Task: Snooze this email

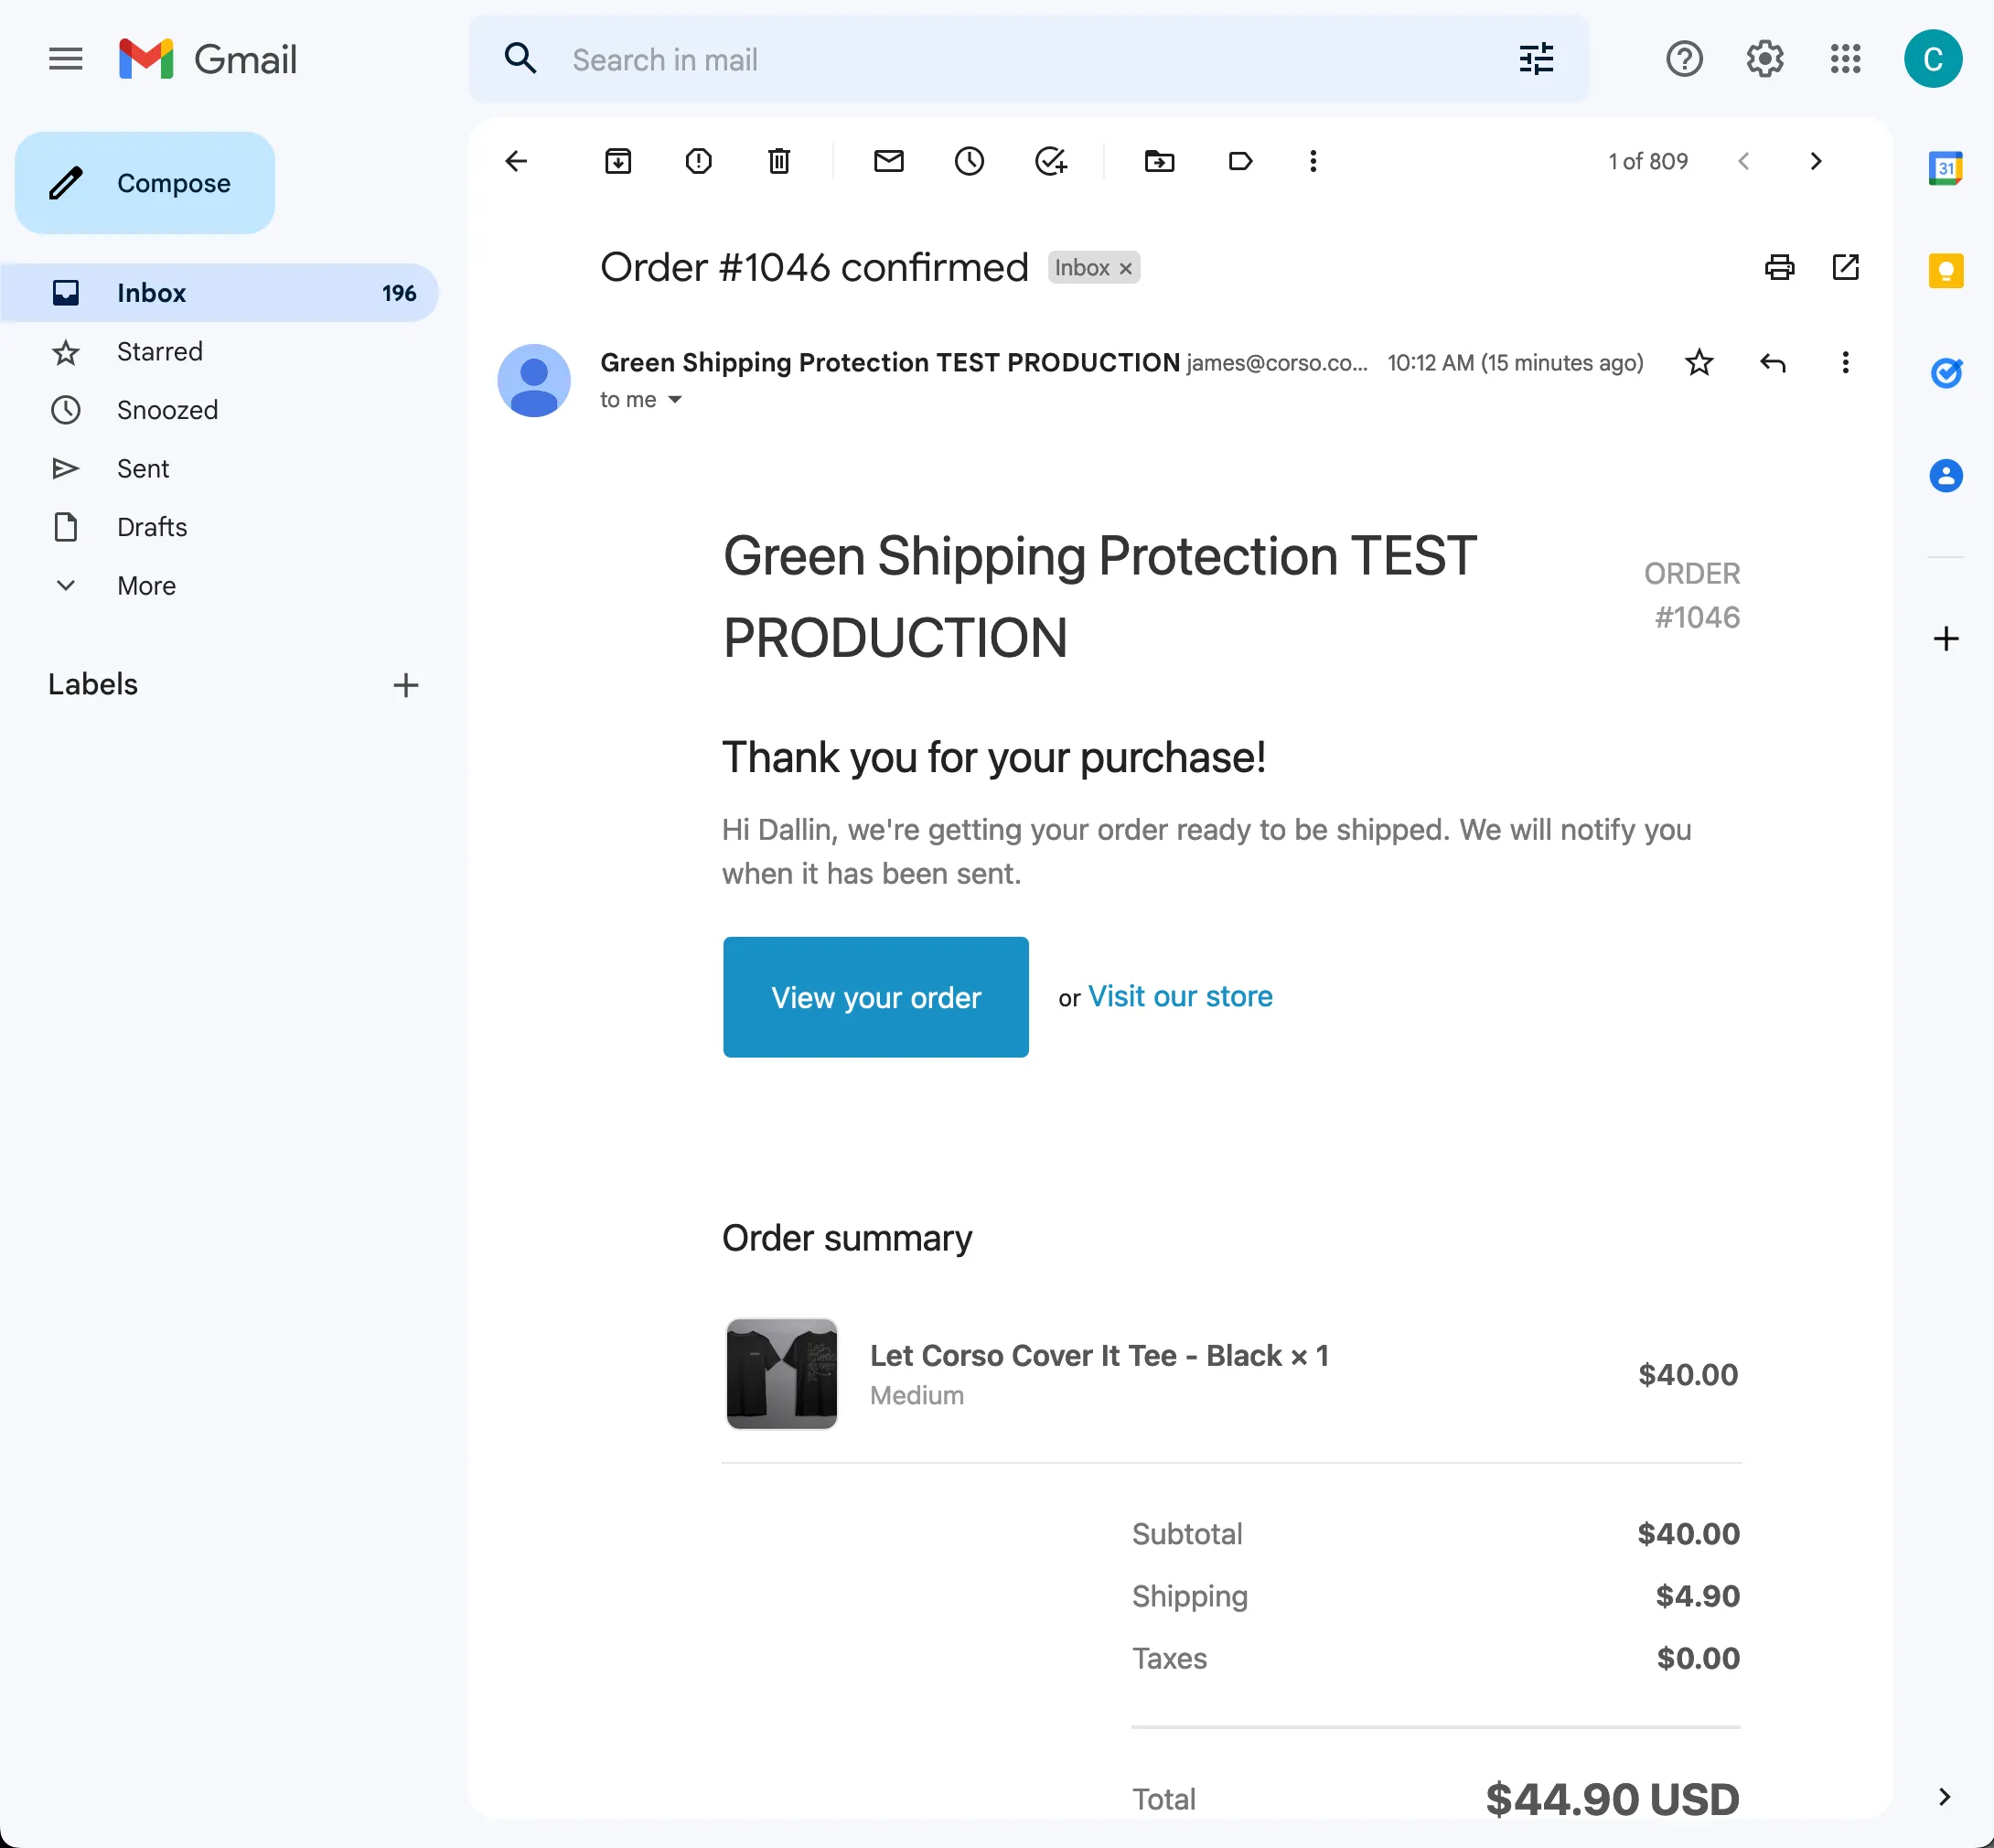Action: tap(969, 161)
